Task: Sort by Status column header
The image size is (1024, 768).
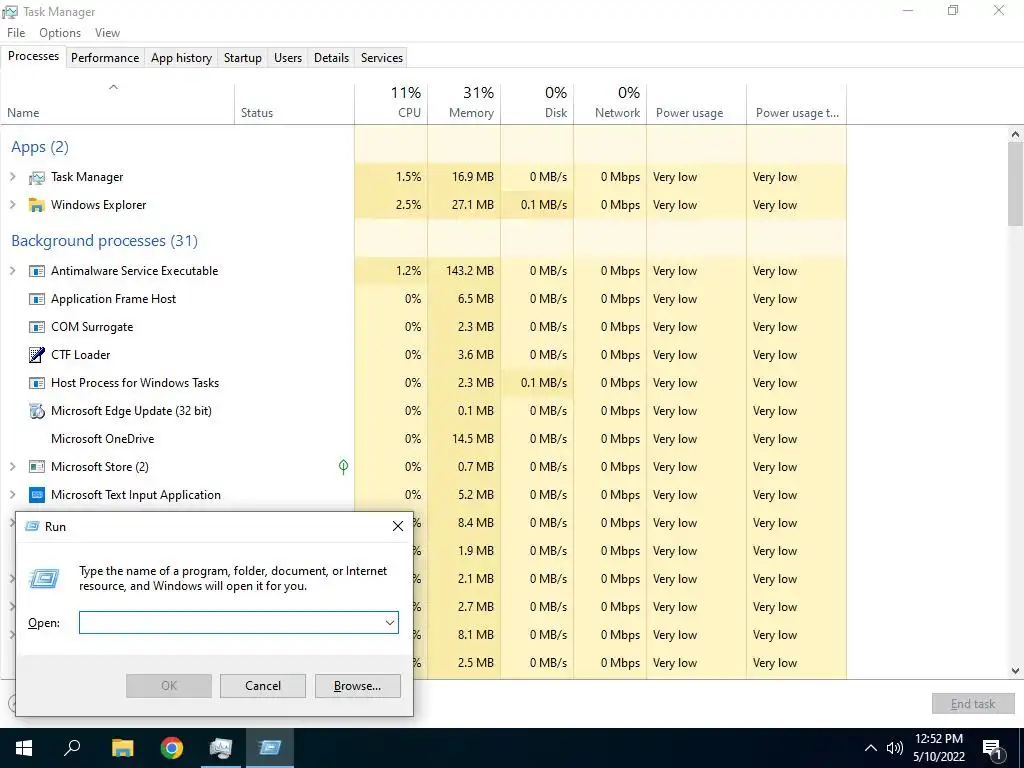Action: (295, 103)
